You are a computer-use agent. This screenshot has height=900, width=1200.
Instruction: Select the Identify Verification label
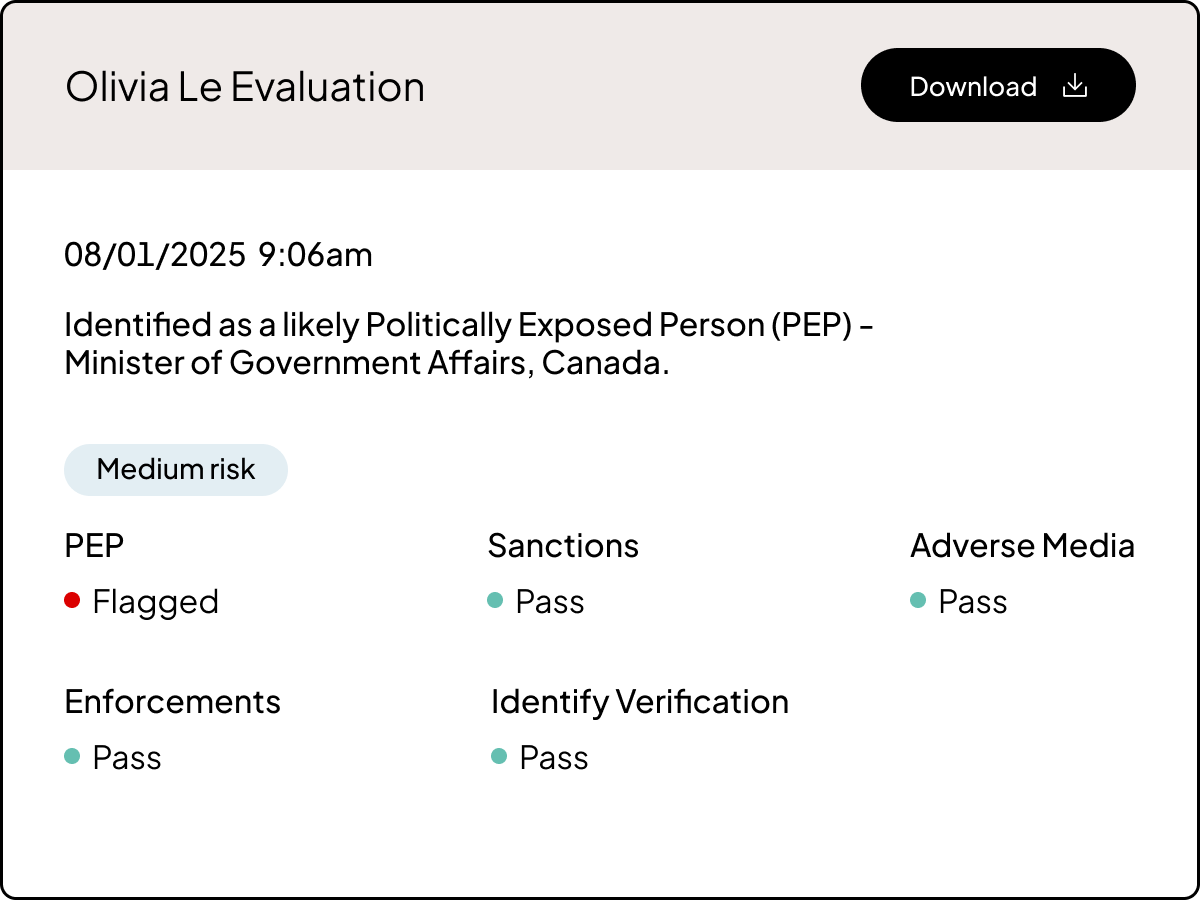pos(639,701)
